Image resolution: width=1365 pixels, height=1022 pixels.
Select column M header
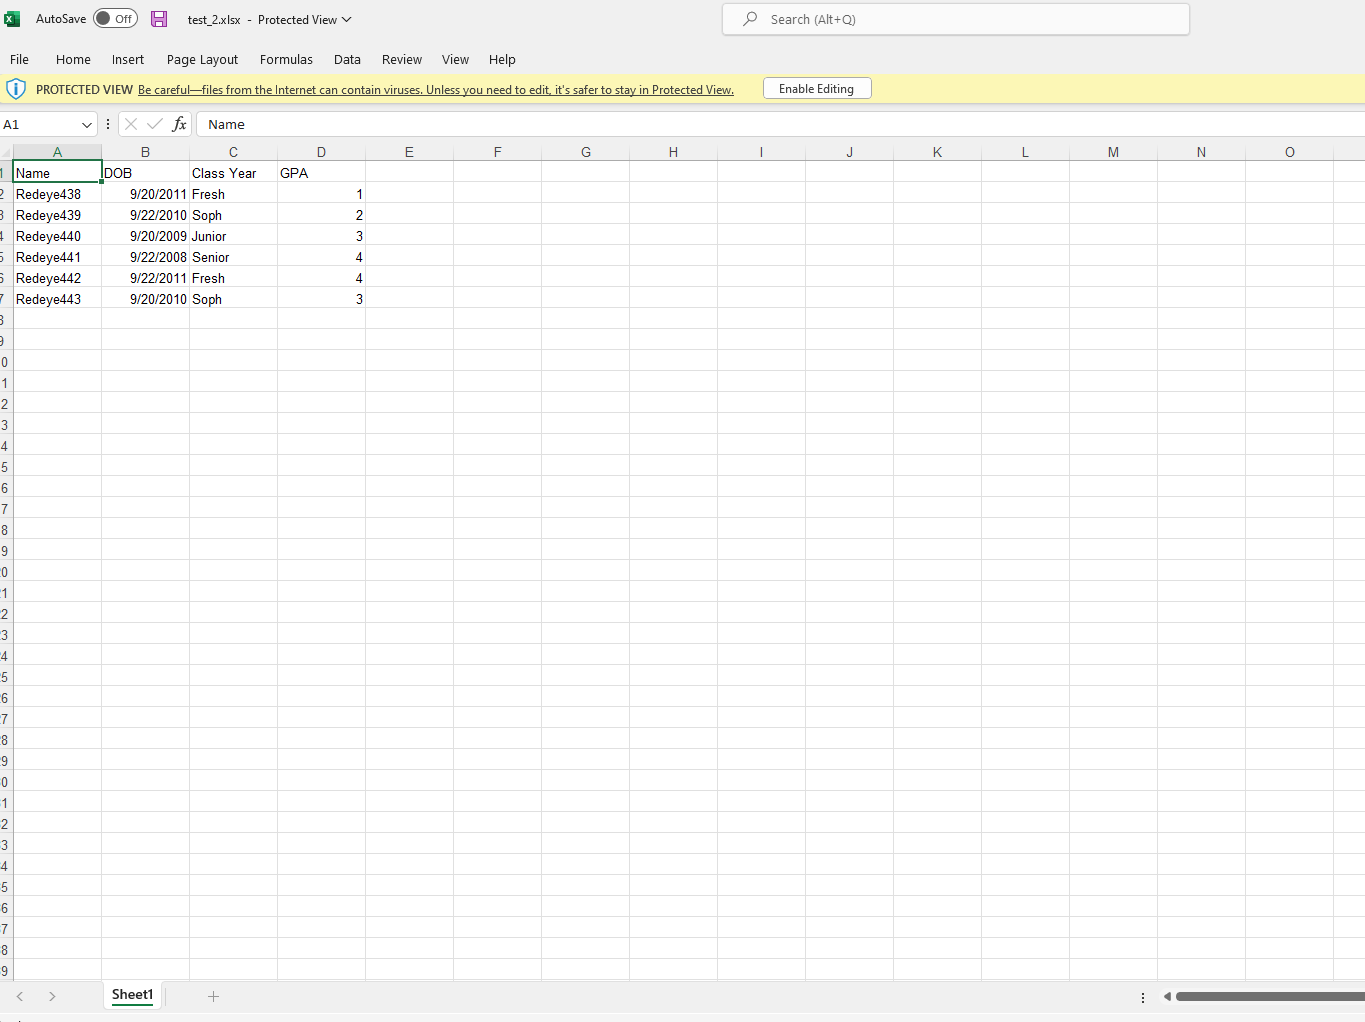[x=1113, y=152]
